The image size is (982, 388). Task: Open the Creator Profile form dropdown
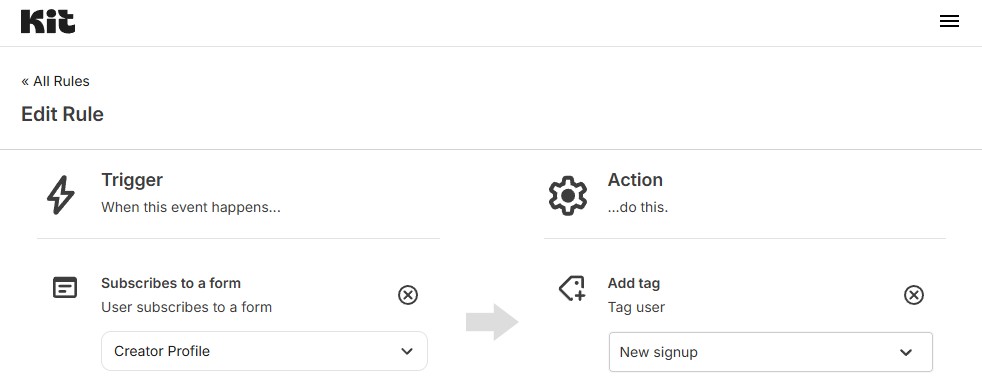[x=264, y=351]
